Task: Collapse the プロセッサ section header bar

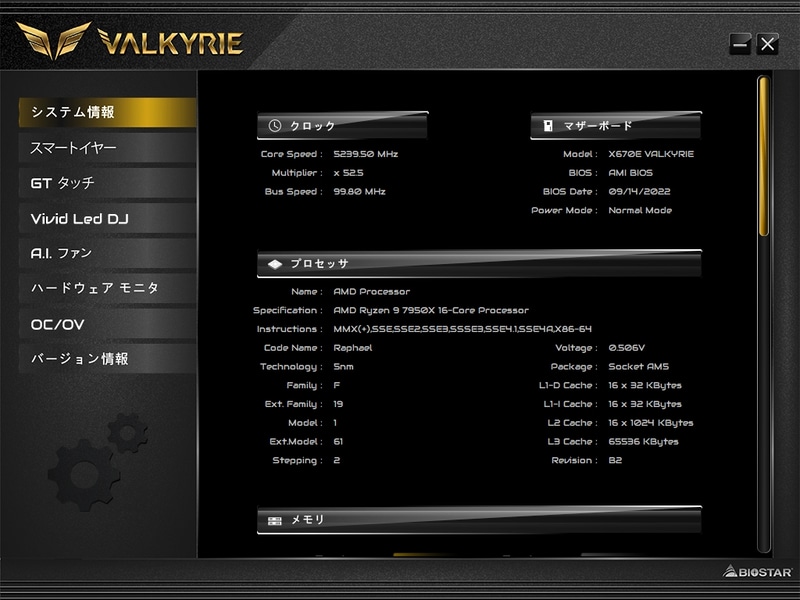Action: [x=480, y=263]
